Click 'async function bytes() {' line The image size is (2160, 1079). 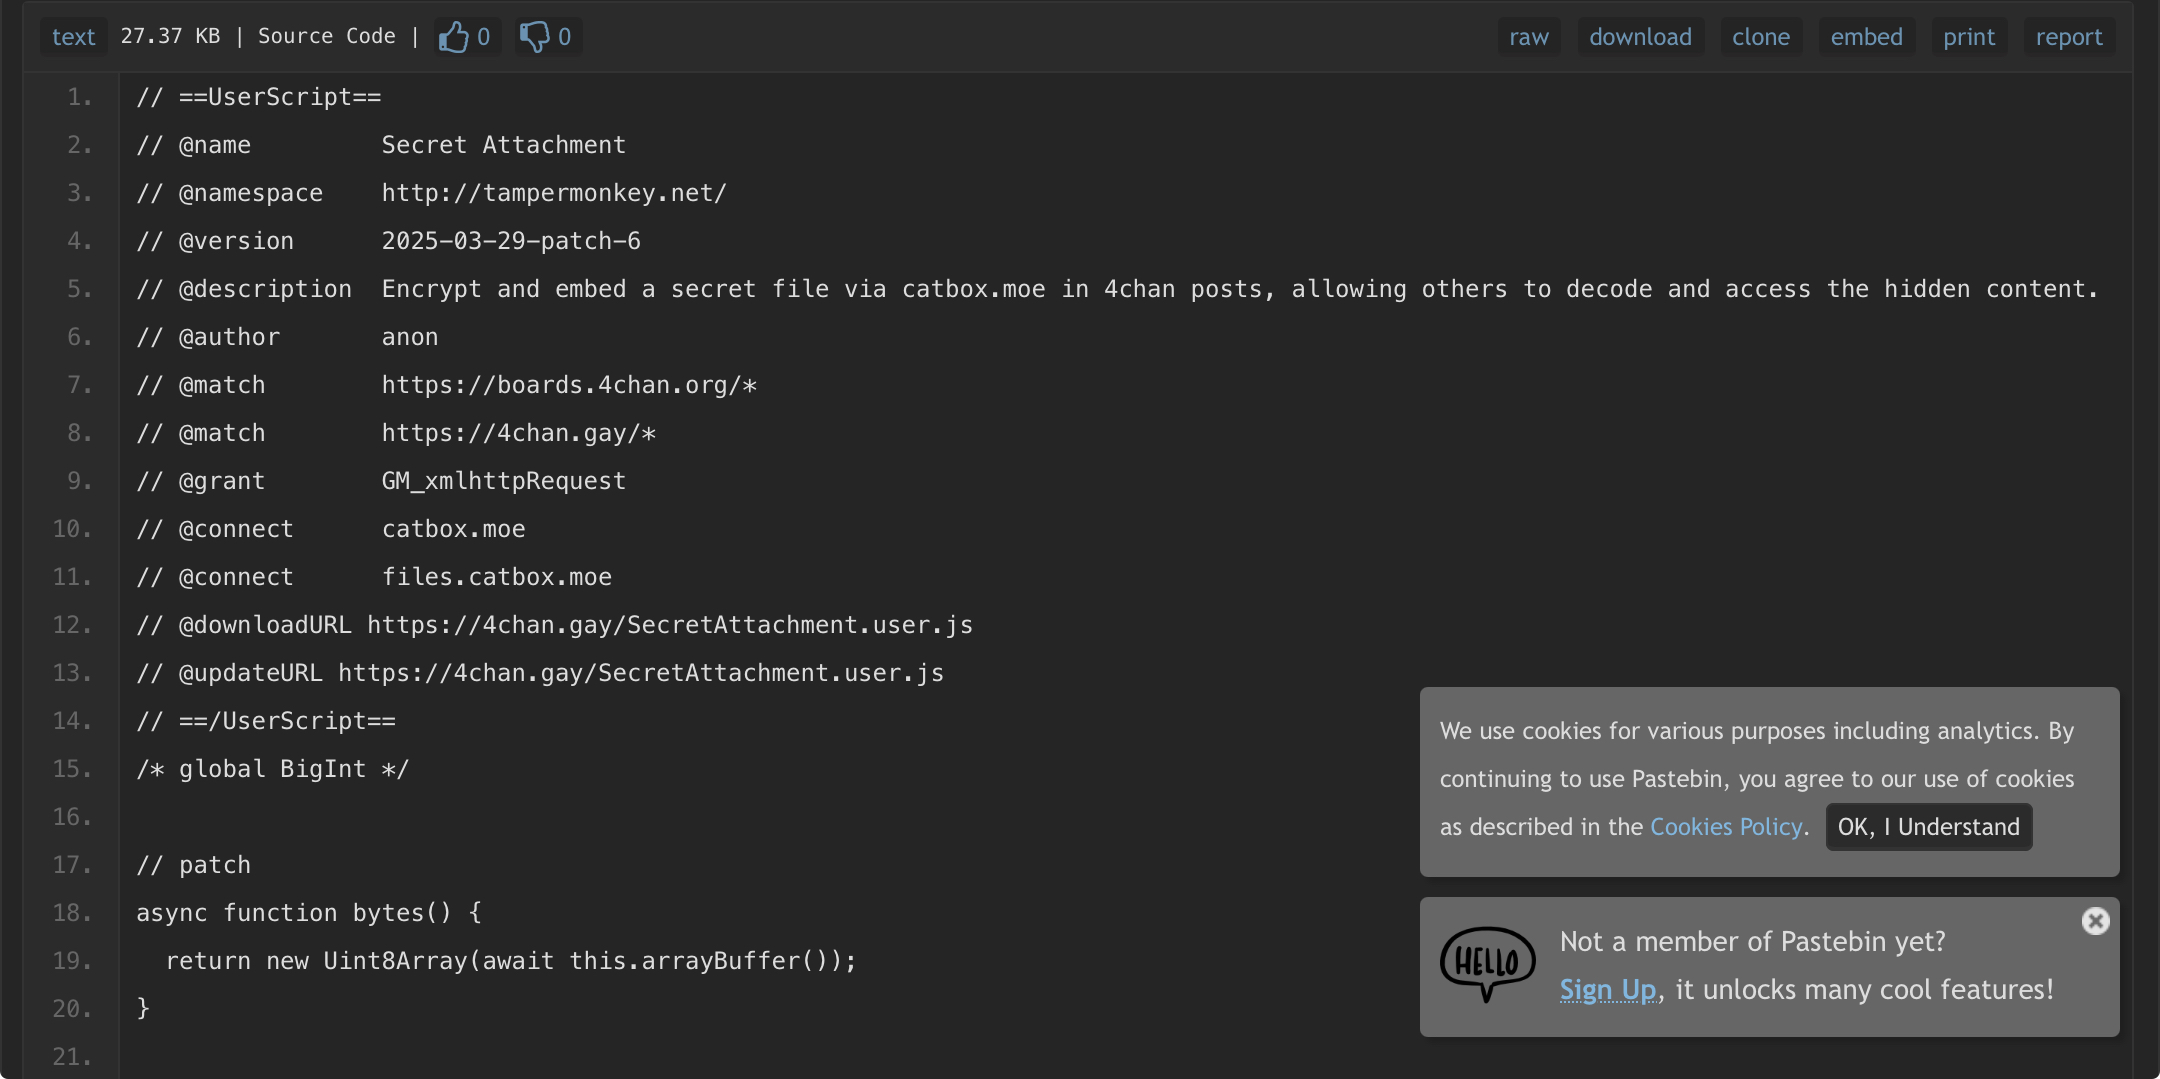click(309, 913)
